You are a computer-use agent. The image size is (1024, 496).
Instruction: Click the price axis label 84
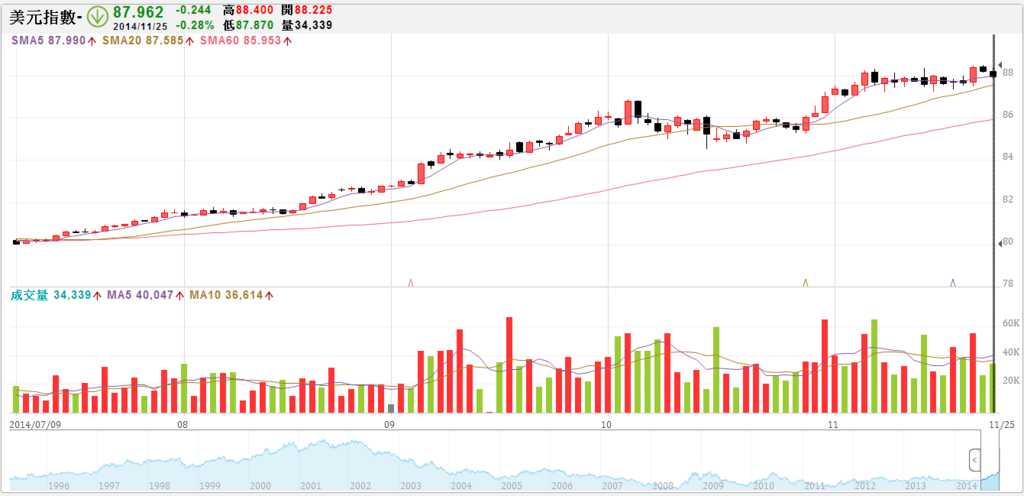[1010, 157]
